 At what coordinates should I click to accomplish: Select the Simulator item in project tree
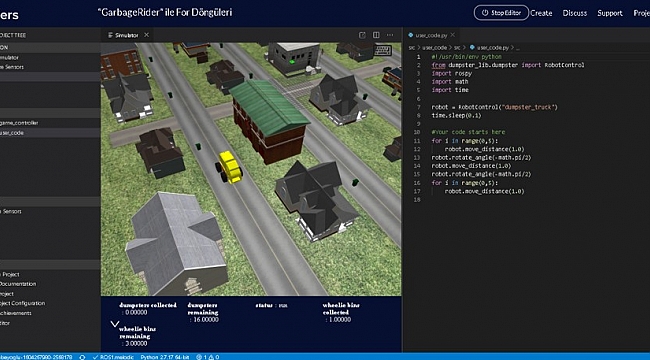click(9, 58)
